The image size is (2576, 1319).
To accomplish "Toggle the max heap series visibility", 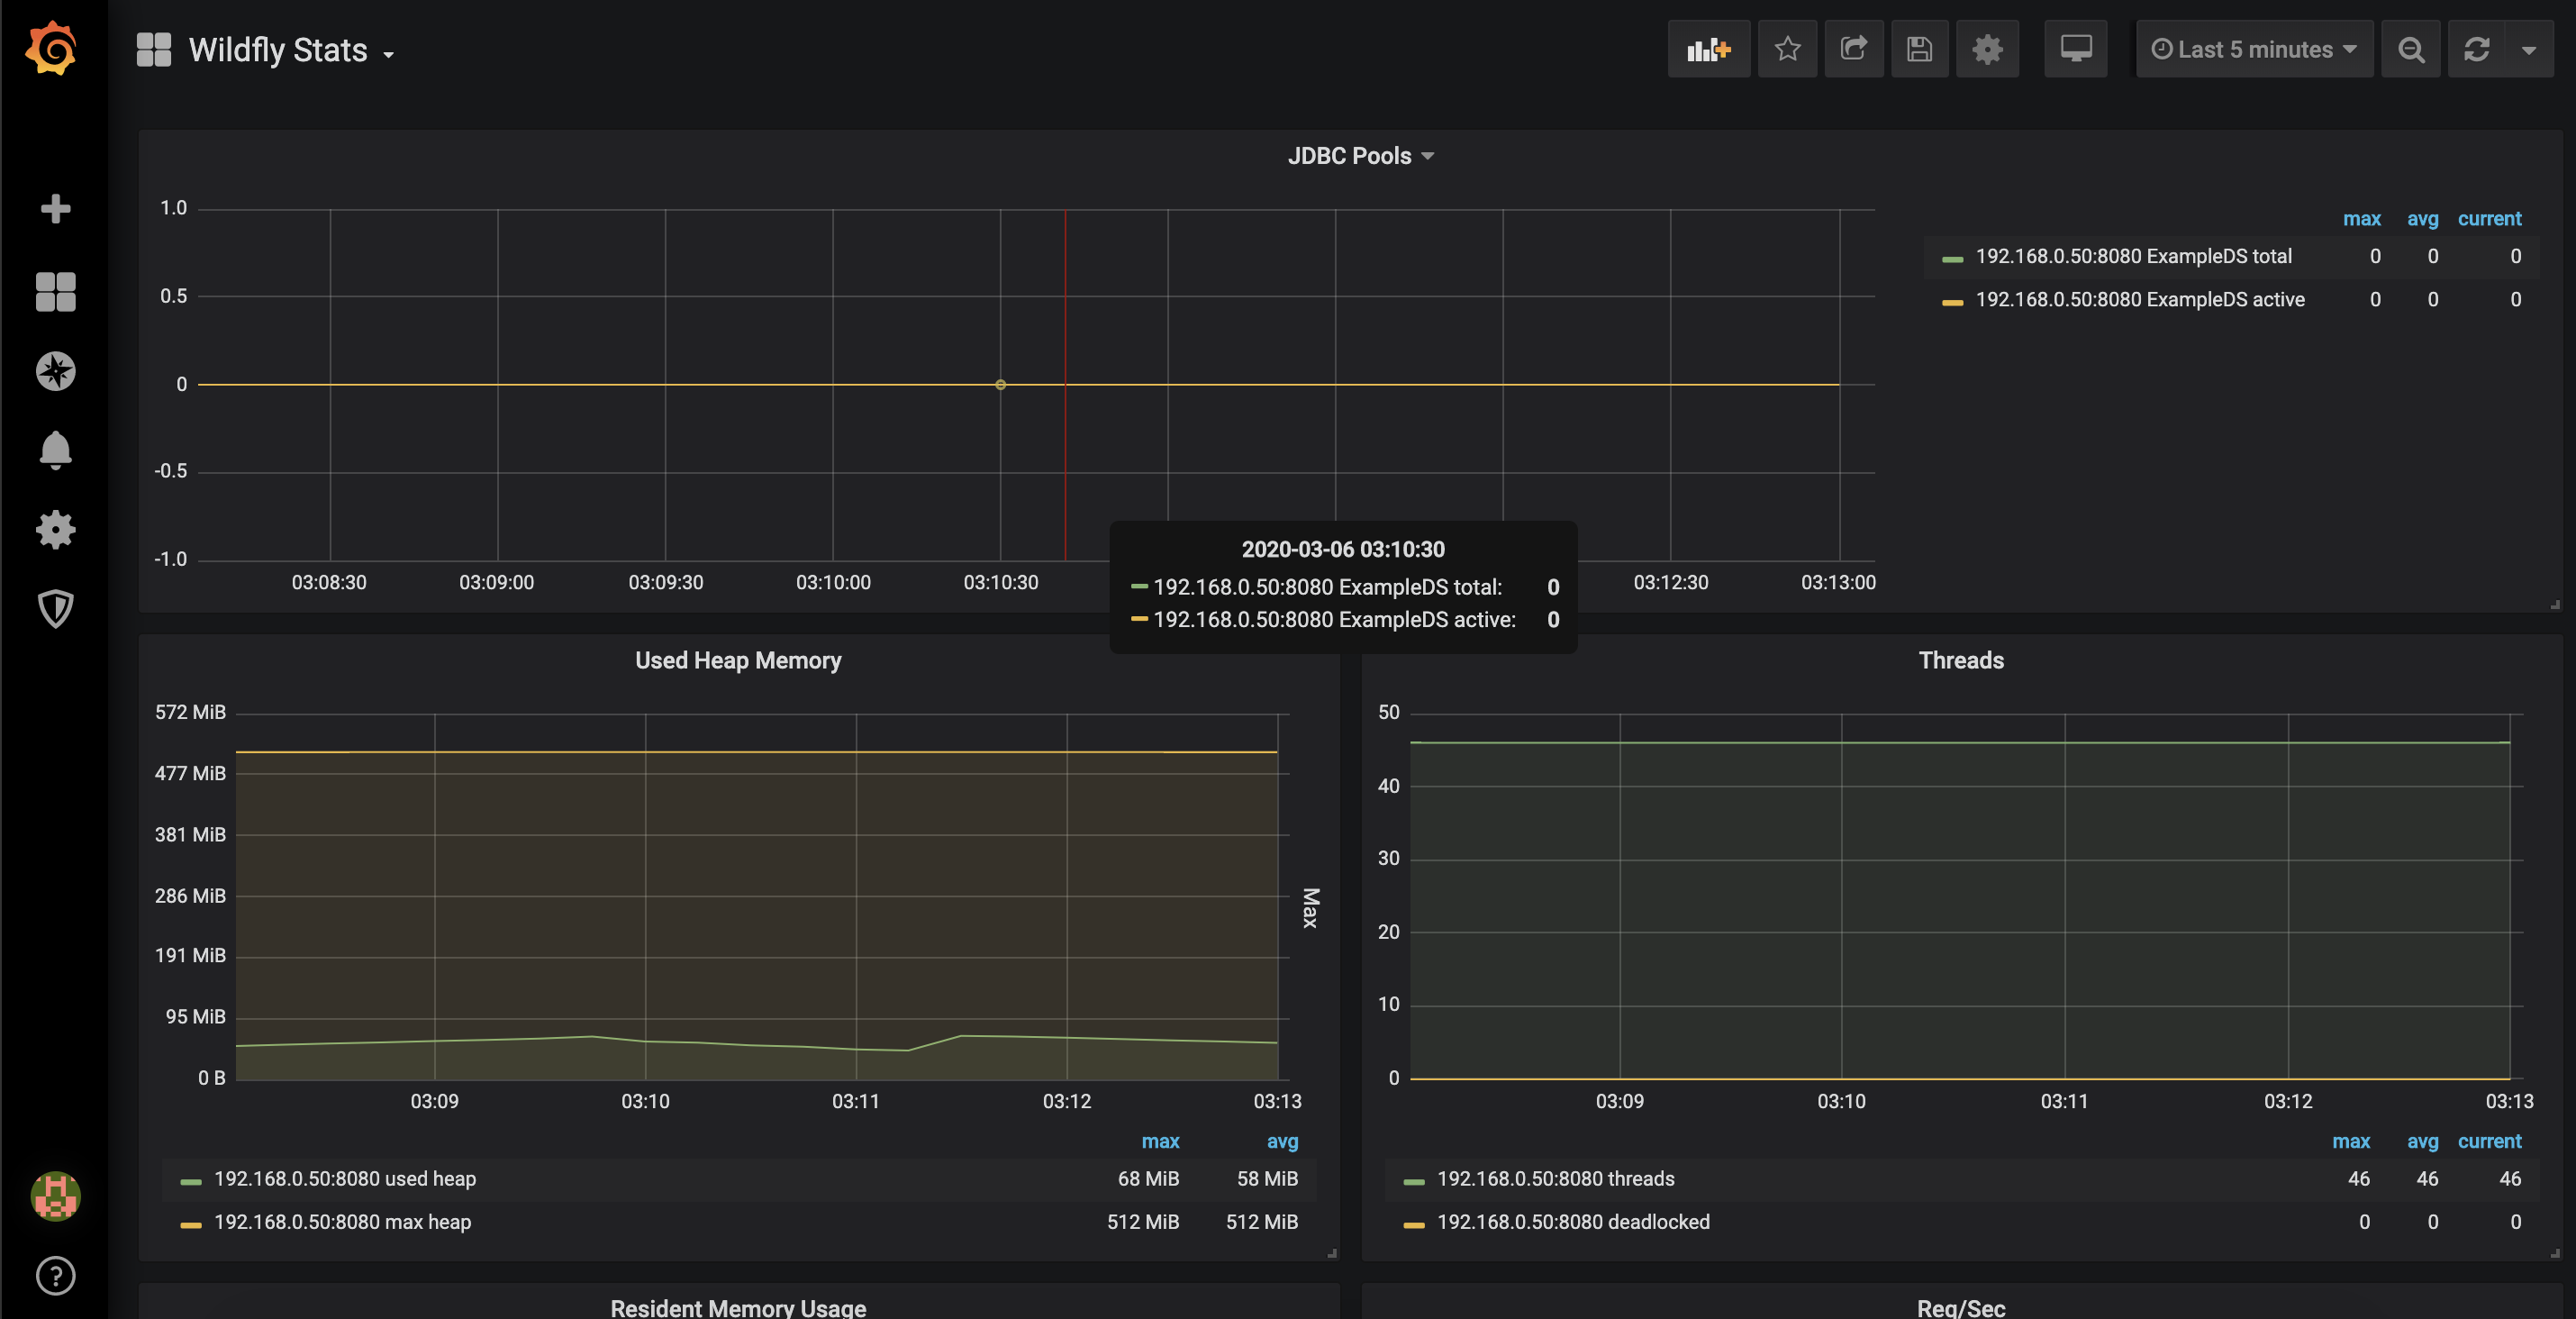I will tap(342, 1222).
